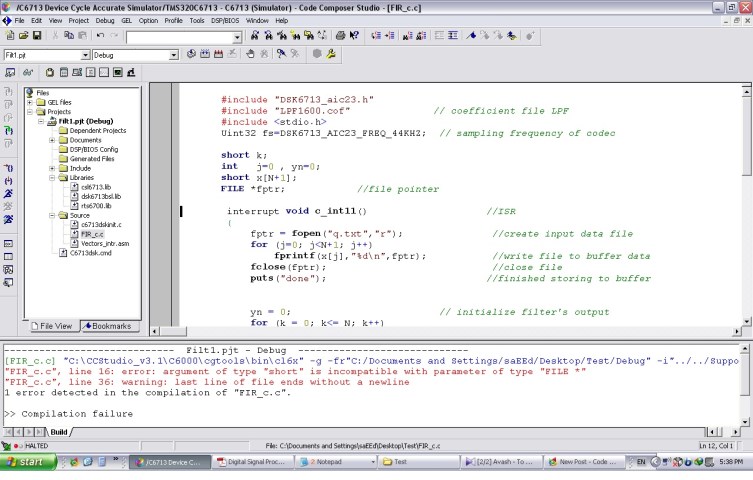Select Vectors_intr.asm file
Screen dimensions: 753x480
coord(105,243)
